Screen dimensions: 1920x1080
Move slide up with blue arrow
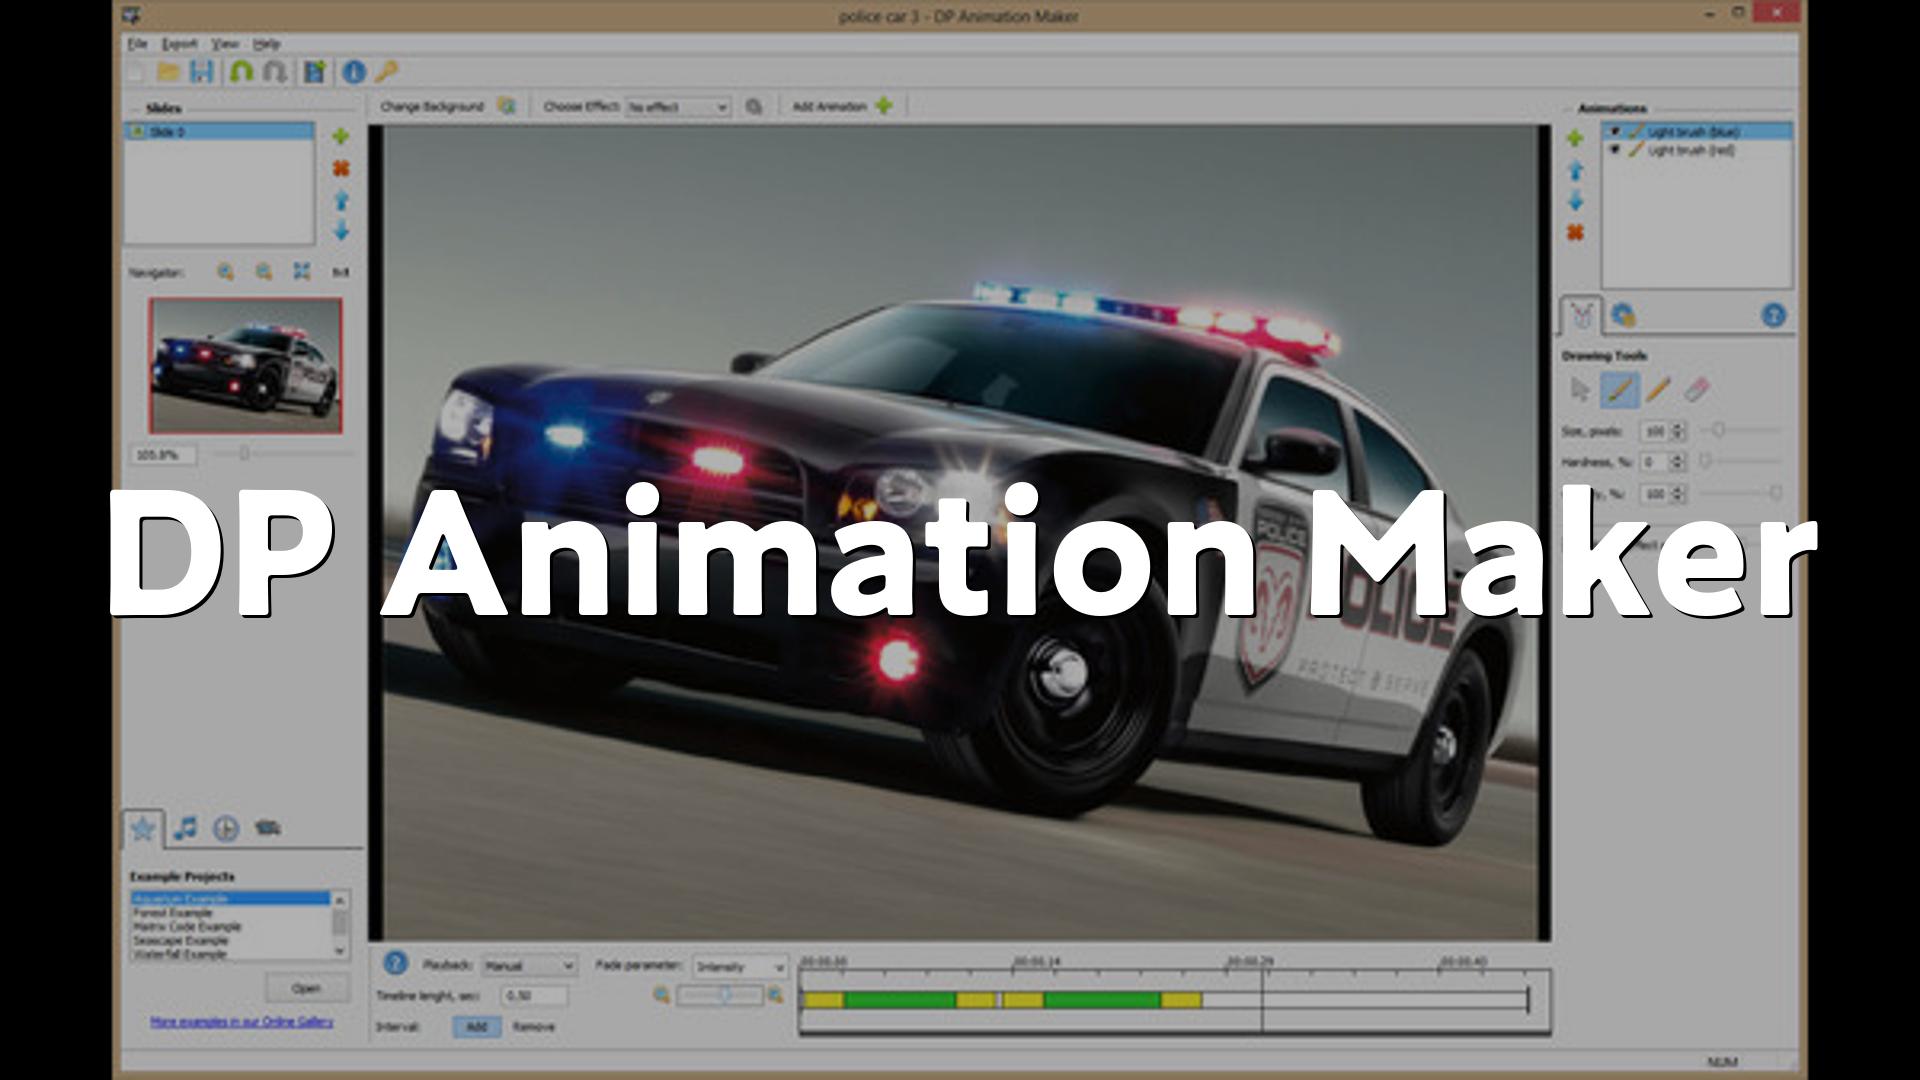click(341, 200)
